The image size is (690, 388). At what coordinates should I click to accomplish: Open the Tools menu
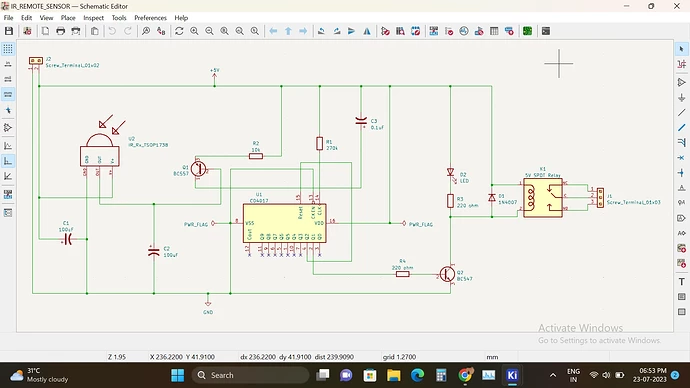pyautogui.click(x=119, y=18)
